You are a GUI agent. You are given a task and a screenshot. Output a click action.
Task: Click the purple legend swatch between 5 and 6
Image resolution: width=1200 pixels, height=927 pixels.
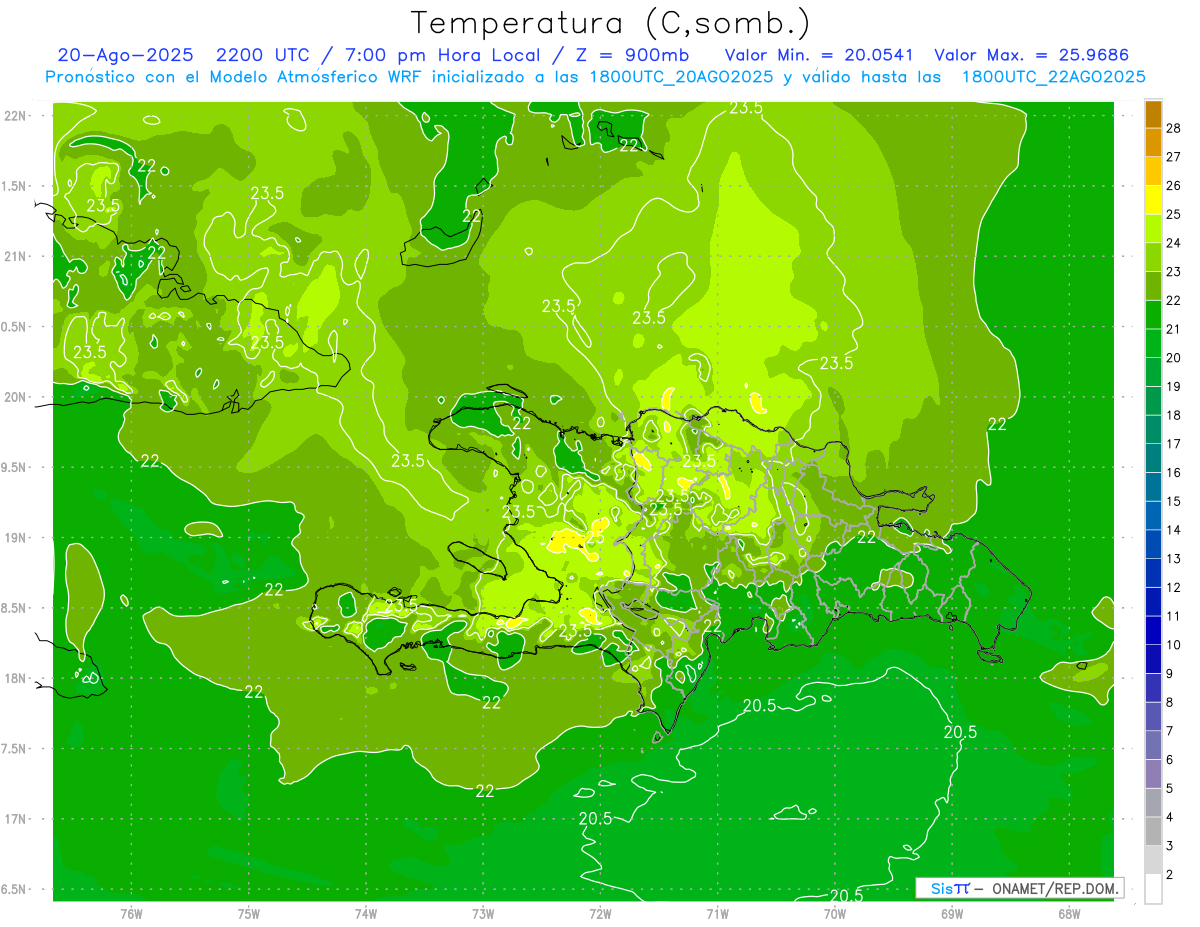[x=1153, y=774]
